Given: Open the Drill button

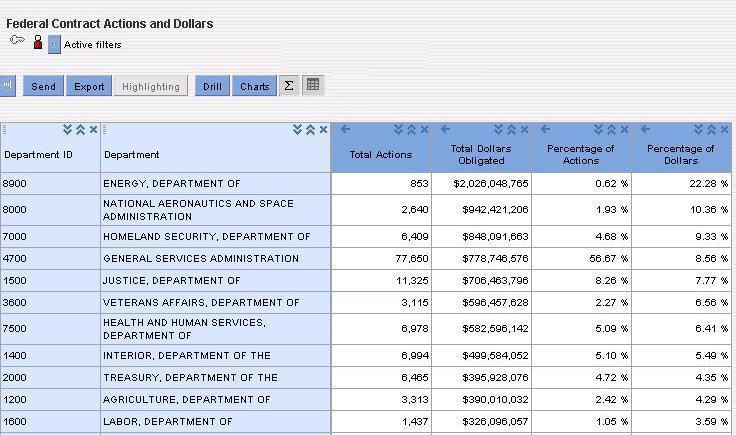Looking at the screenshot, I should (212, 86).
